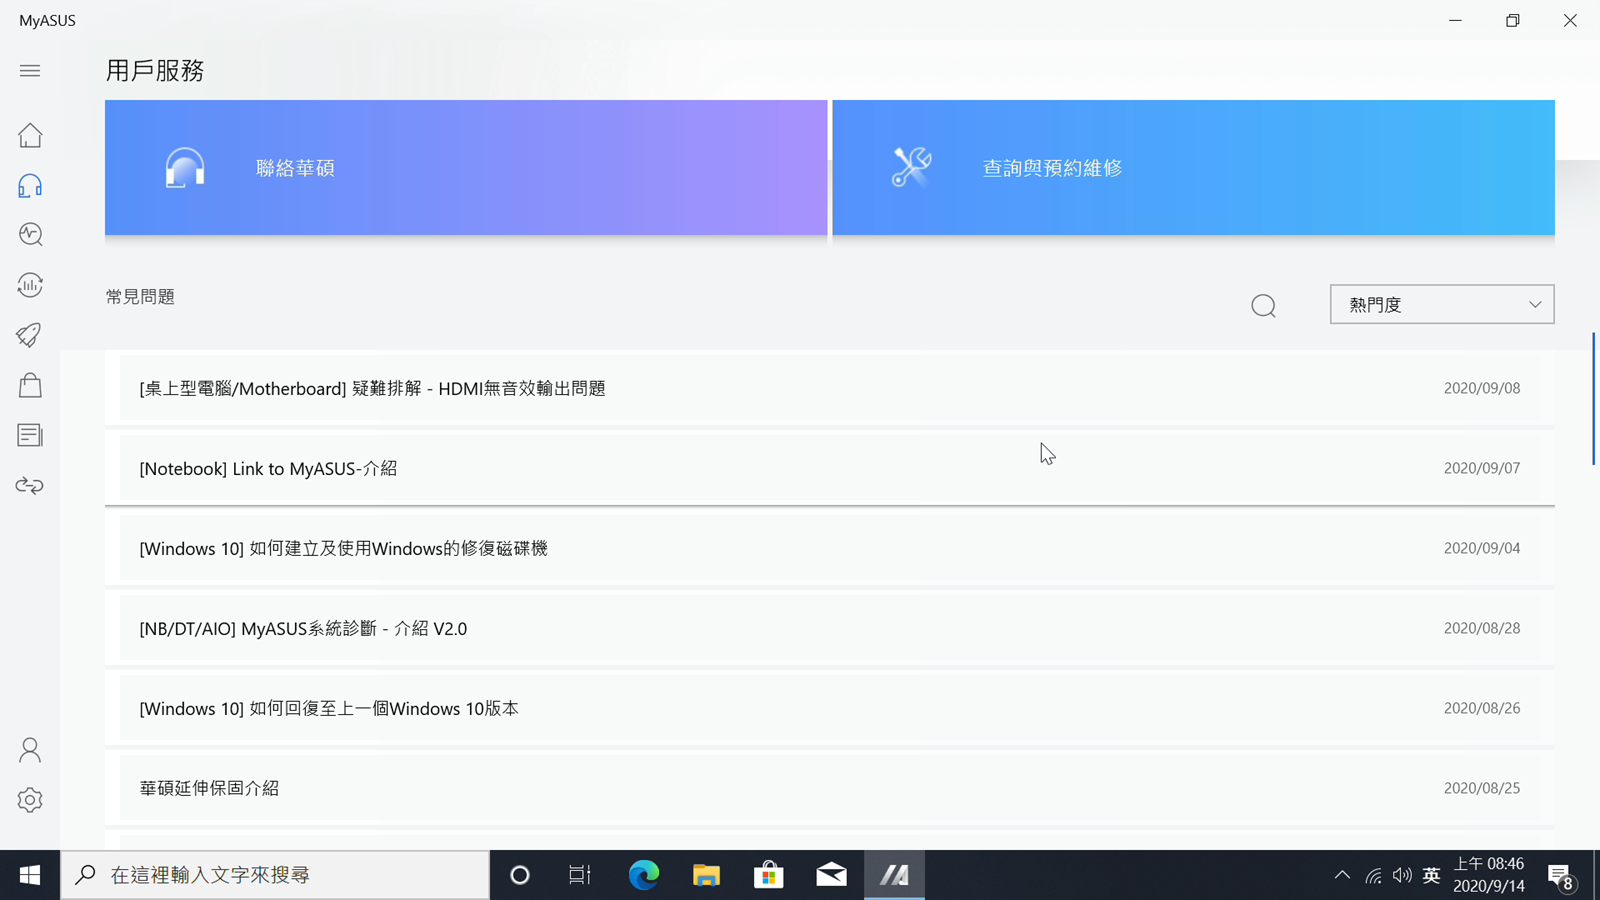Open the hardware settings gauge icon
The height and width of the screenshot is (900, 1600).
click(30, 285)
